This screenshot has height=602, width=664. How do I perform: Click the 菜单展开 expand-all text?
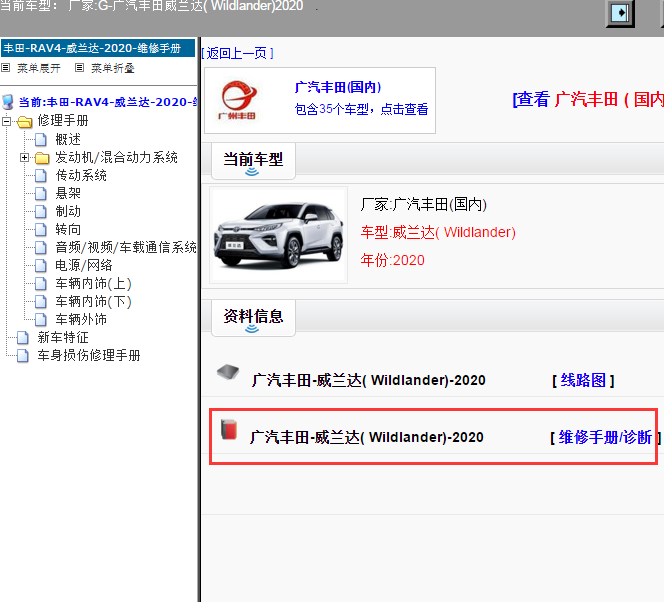click(39, 68)
